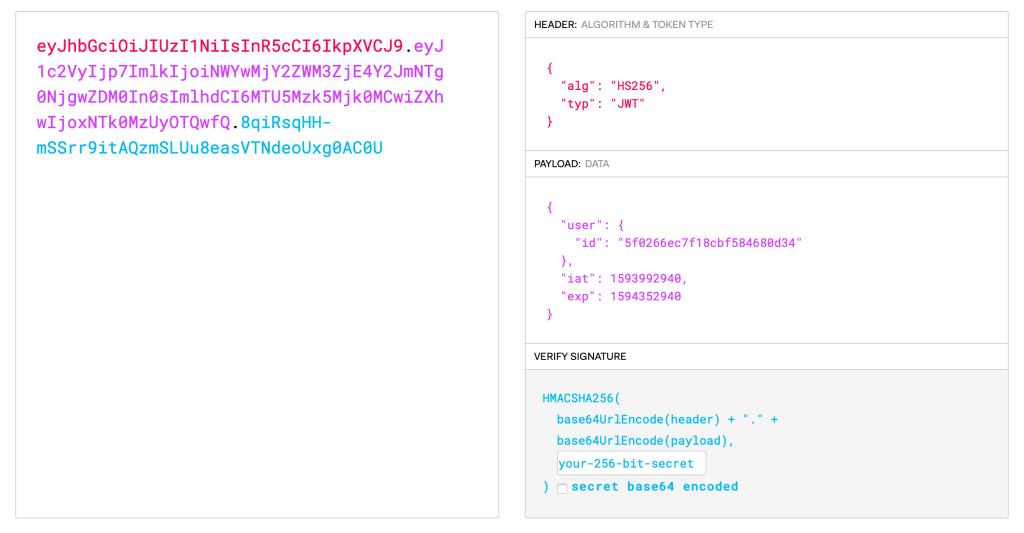Enable the secret base64 encoded checkbox
Viewport: 1024px width, 533px height.
click(562, 488)
